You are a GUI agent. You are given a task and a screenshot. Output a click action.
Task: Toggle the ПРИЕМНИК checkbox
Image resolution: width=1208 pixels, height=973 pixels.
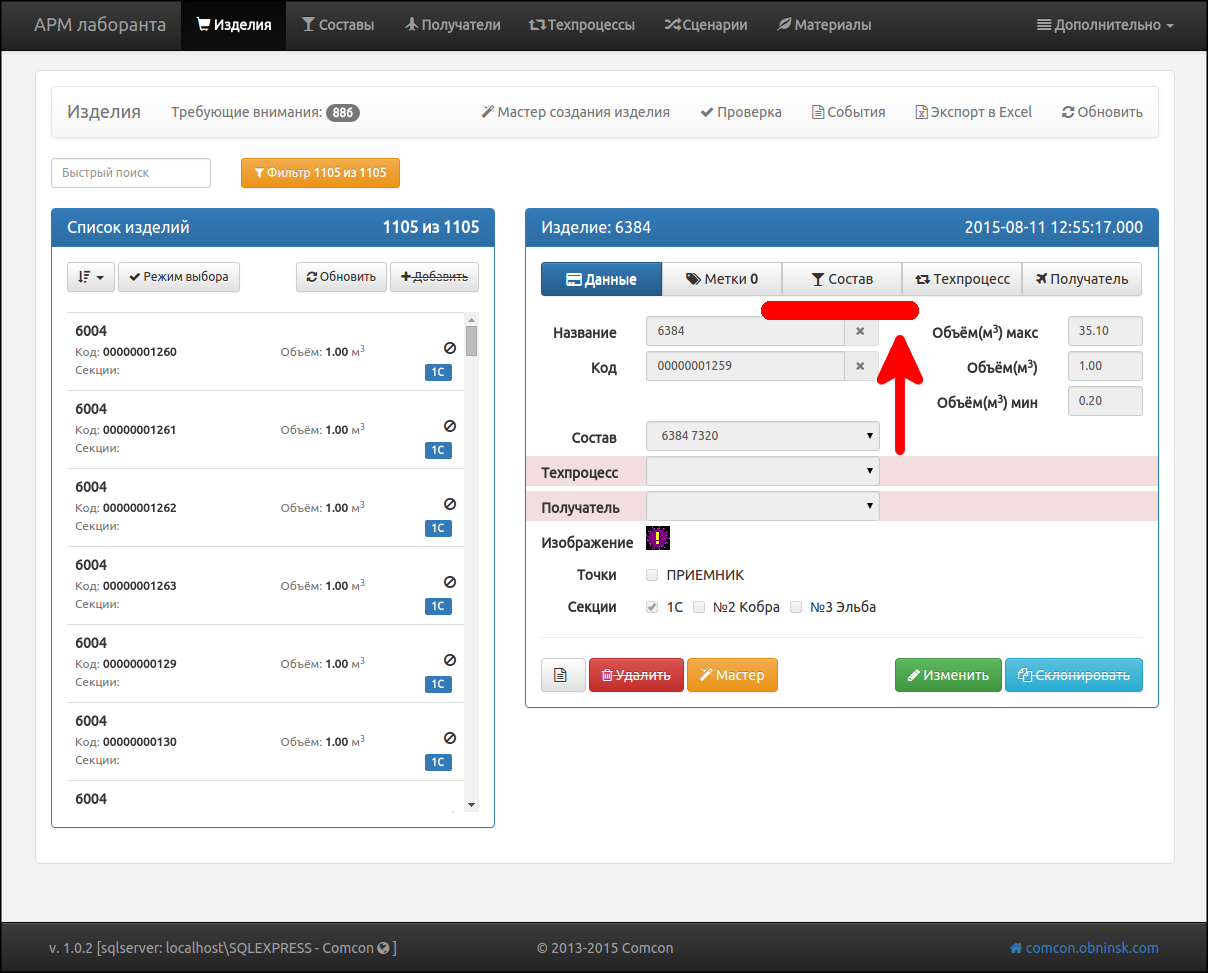pos(652,575)
